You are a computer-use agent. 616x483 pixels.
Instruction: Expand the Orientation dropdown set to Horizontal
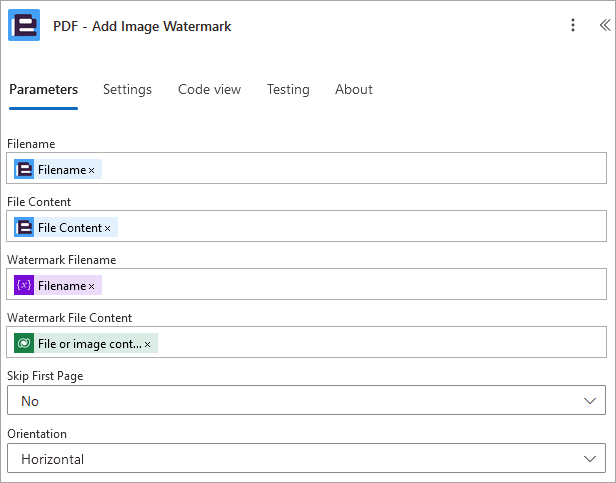tap(306, 459)
